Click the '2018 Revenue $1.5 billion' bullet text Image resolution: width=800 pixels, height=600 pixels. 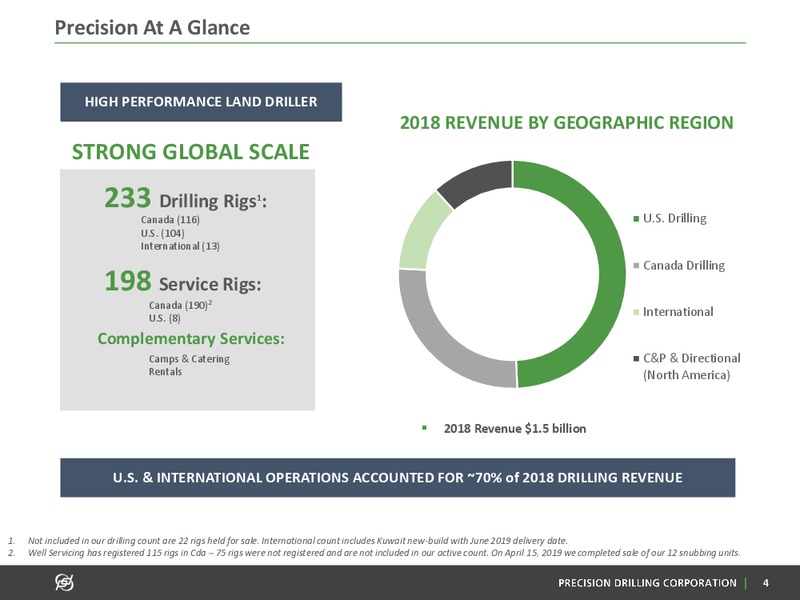coord(515,428)
